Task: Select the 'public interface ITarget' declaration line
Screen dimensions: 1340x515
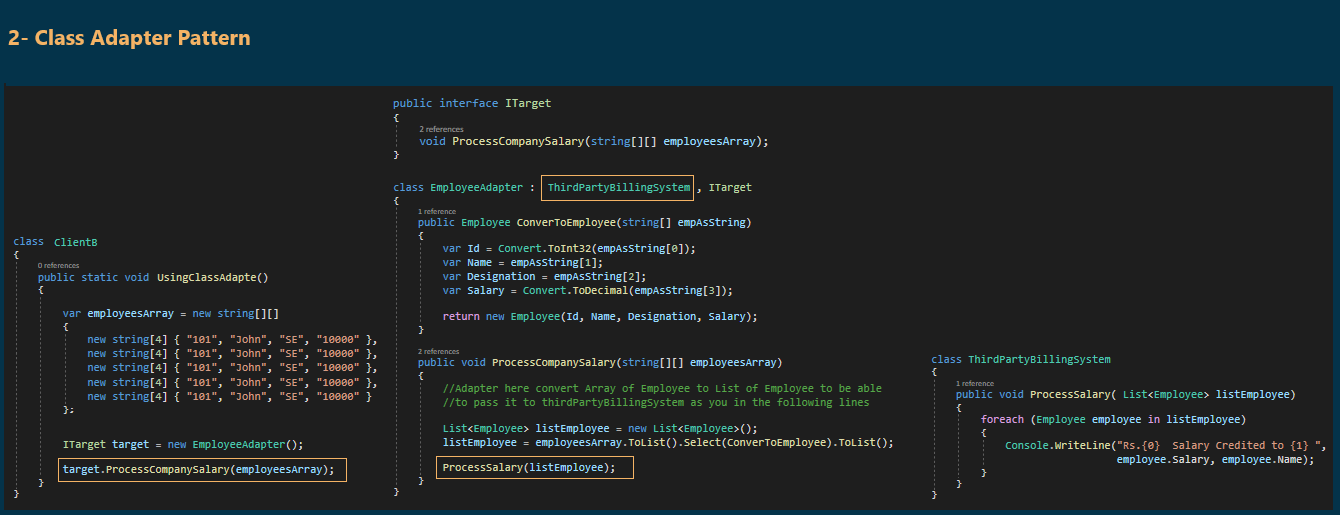Action: [472, 103]
